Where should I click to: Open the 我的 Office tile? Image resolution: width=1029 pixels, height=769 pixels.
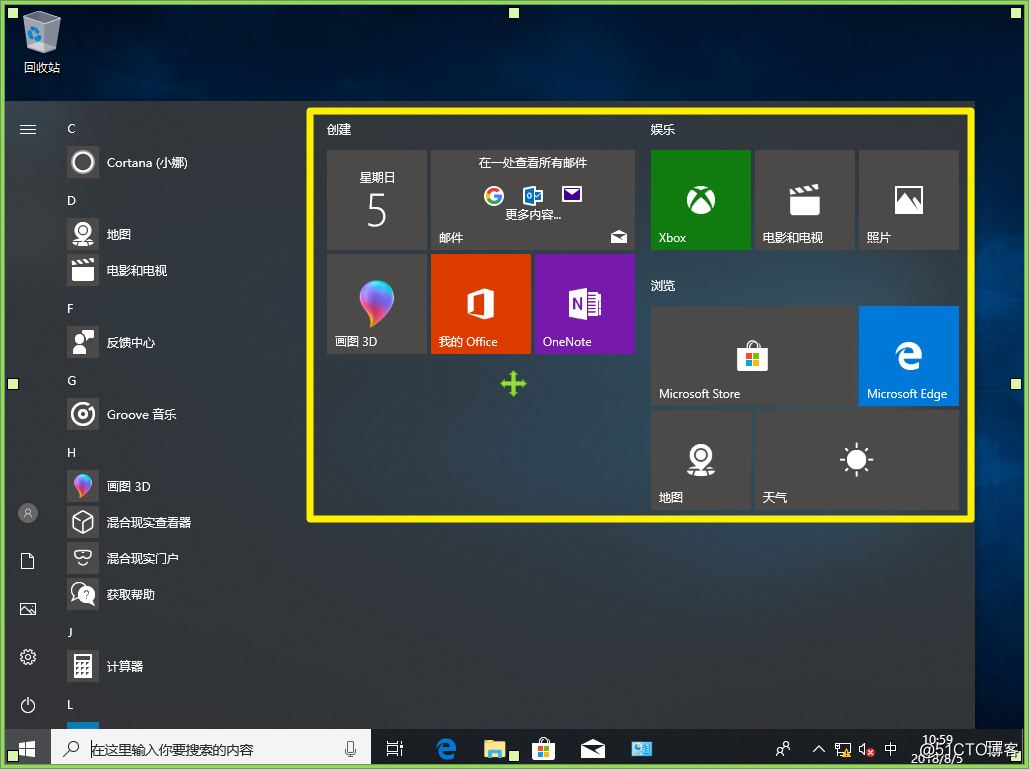480,304
